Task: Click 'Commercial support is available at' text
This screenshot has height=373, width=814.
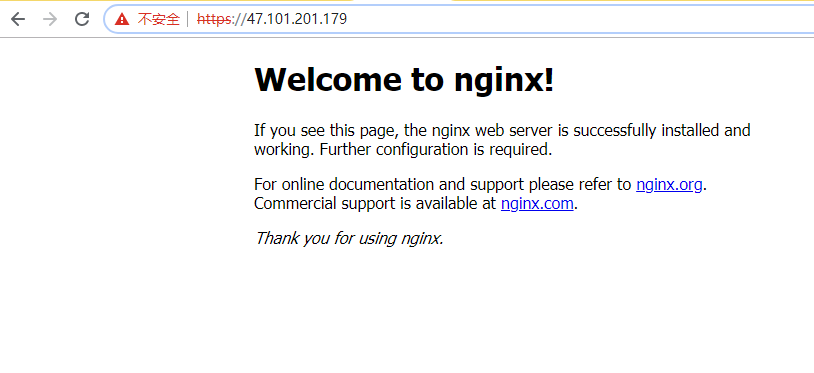Action: [x=375, y=204]
